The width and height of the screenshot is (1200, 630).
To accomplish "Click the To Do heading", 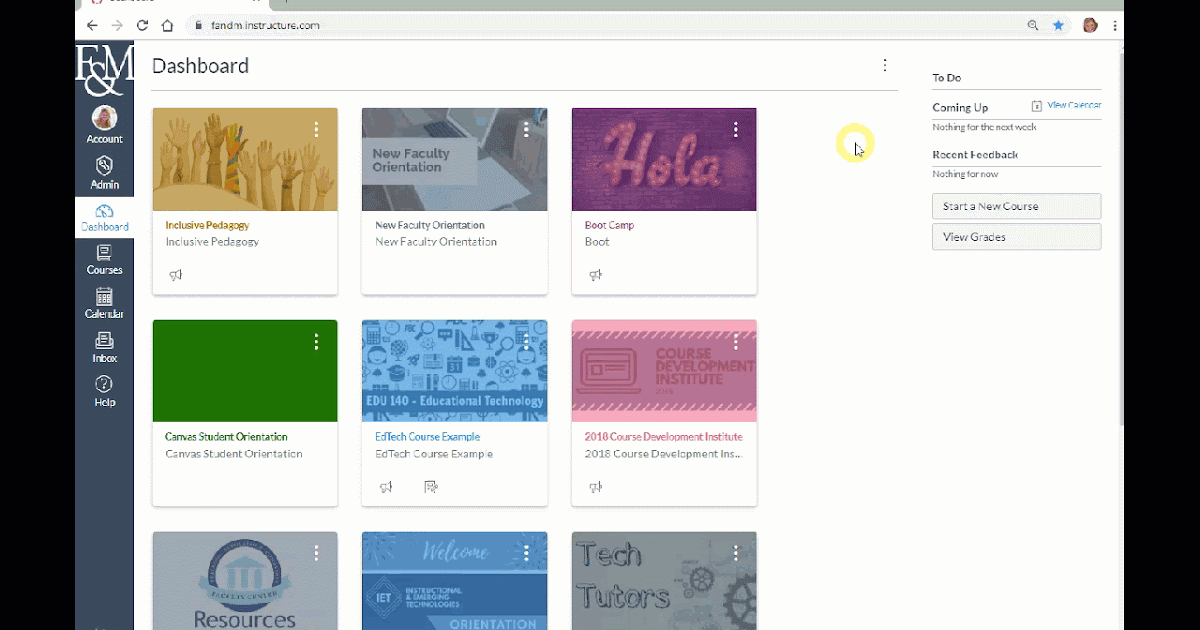I will 946,77.
